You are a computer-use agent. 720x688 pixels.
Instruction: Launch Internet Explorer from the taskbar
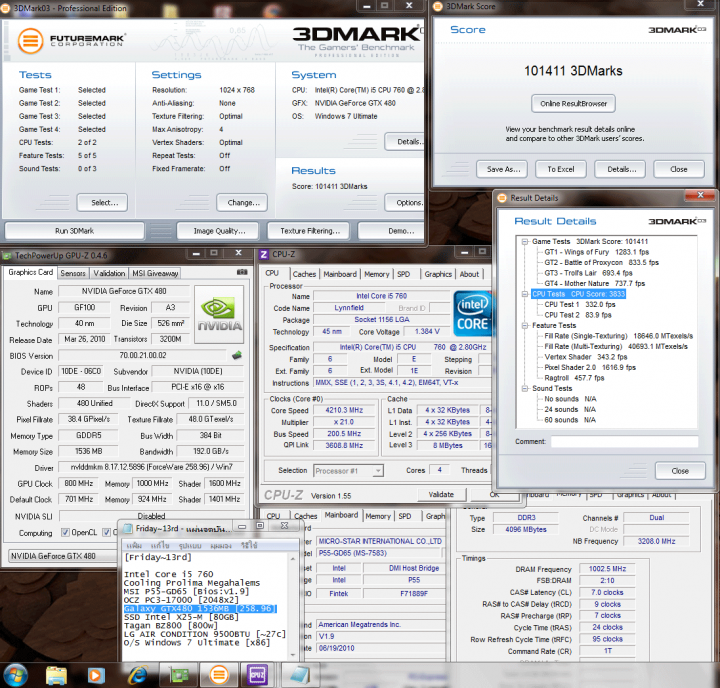137,675
